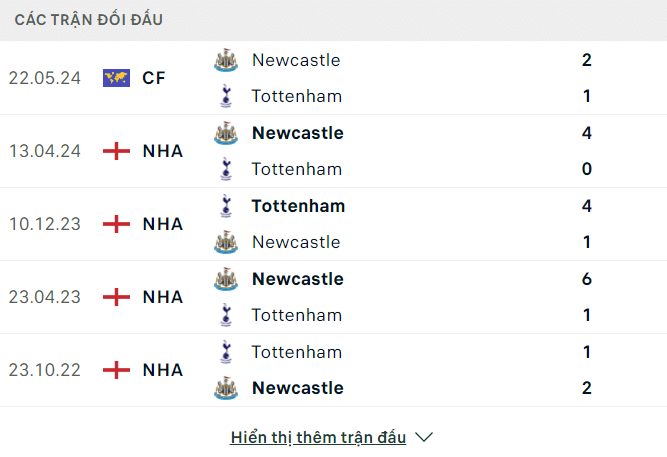Click England flag for 13.04.24 match
The image size is (667, 457).
116,151
